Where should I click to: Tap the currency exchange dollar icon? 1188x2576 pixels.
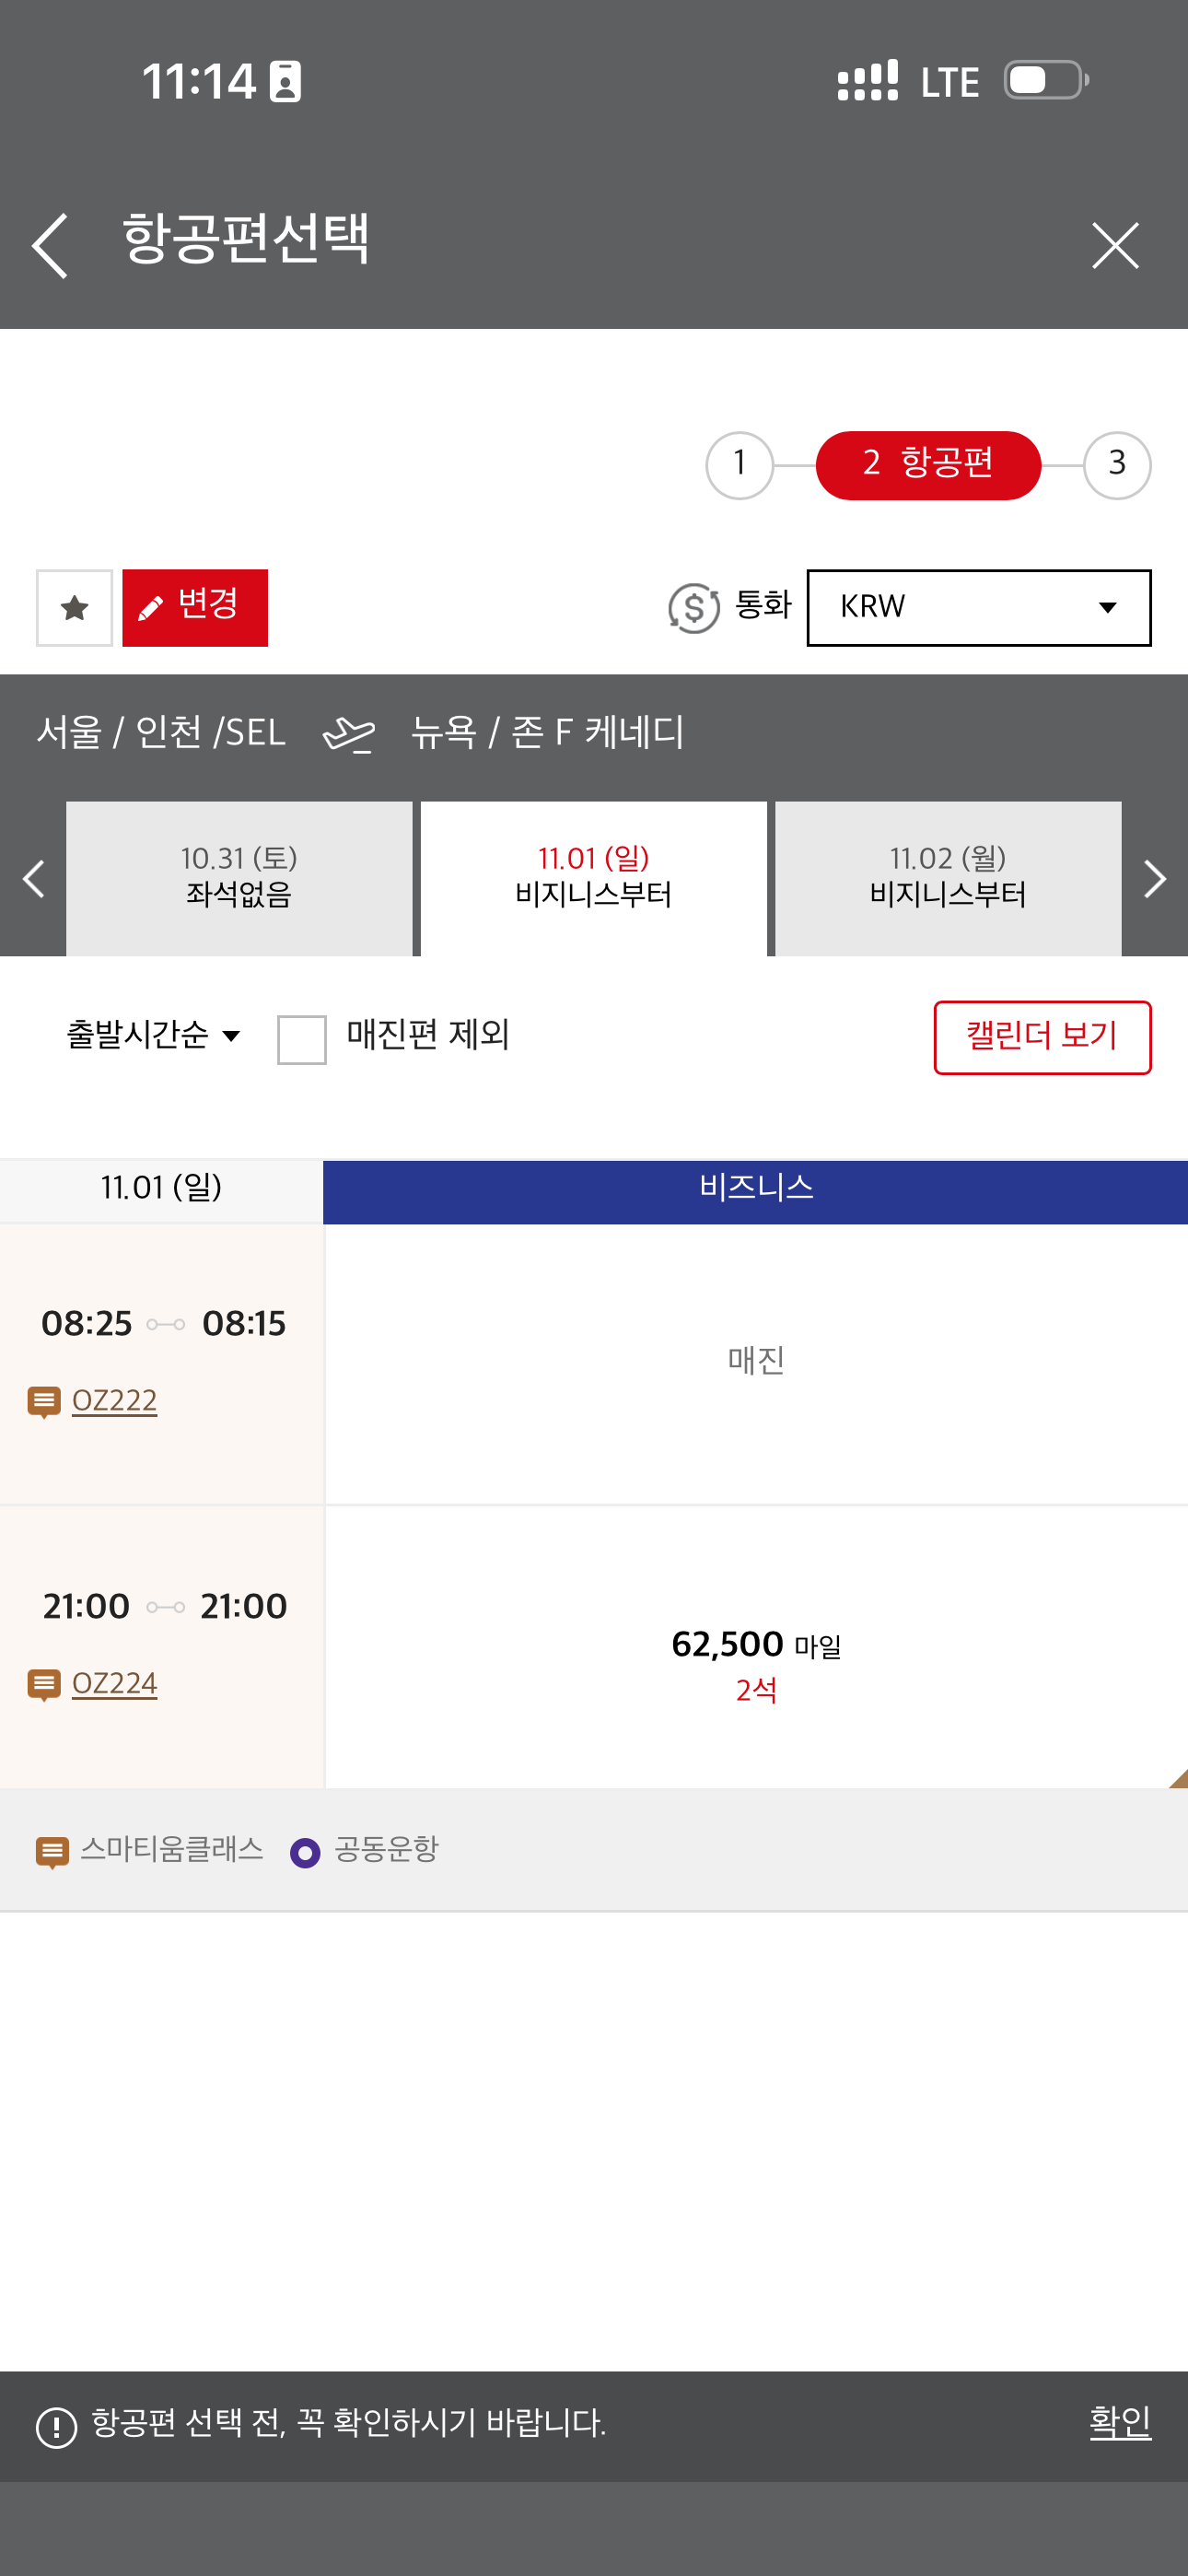[x=694, y=608]
